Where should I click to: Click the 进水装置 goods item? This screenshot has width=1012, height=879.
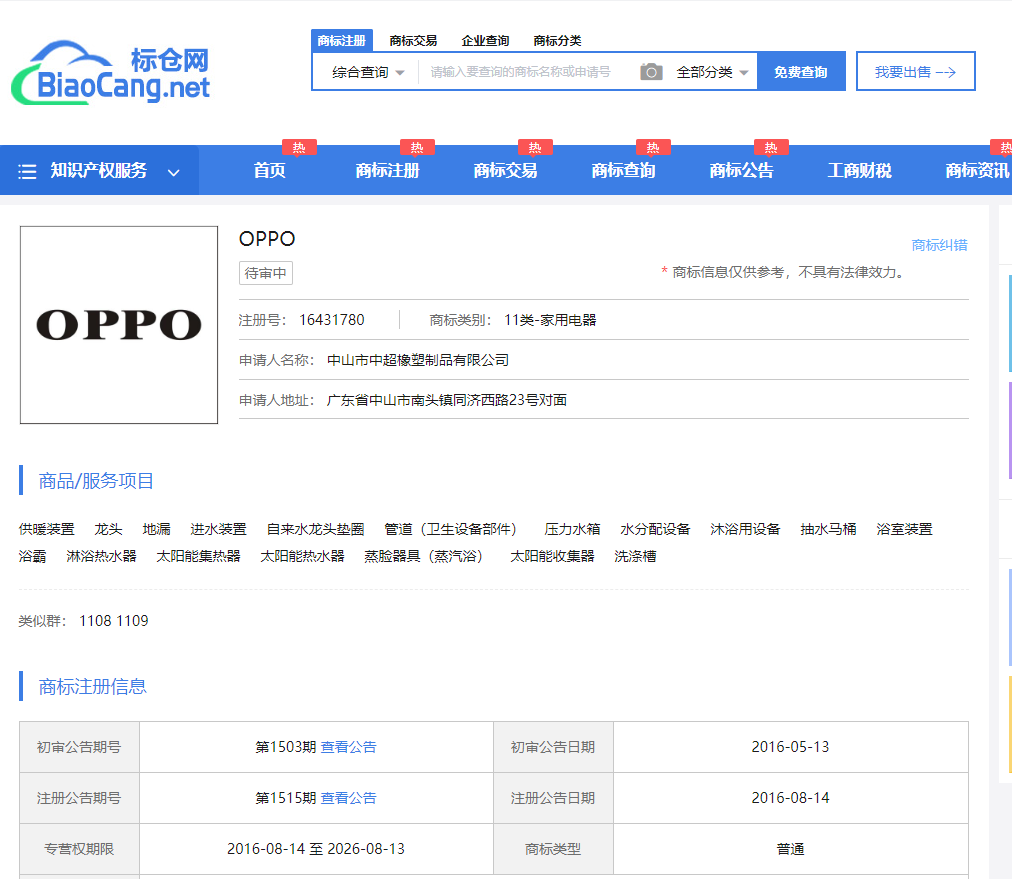218,529
